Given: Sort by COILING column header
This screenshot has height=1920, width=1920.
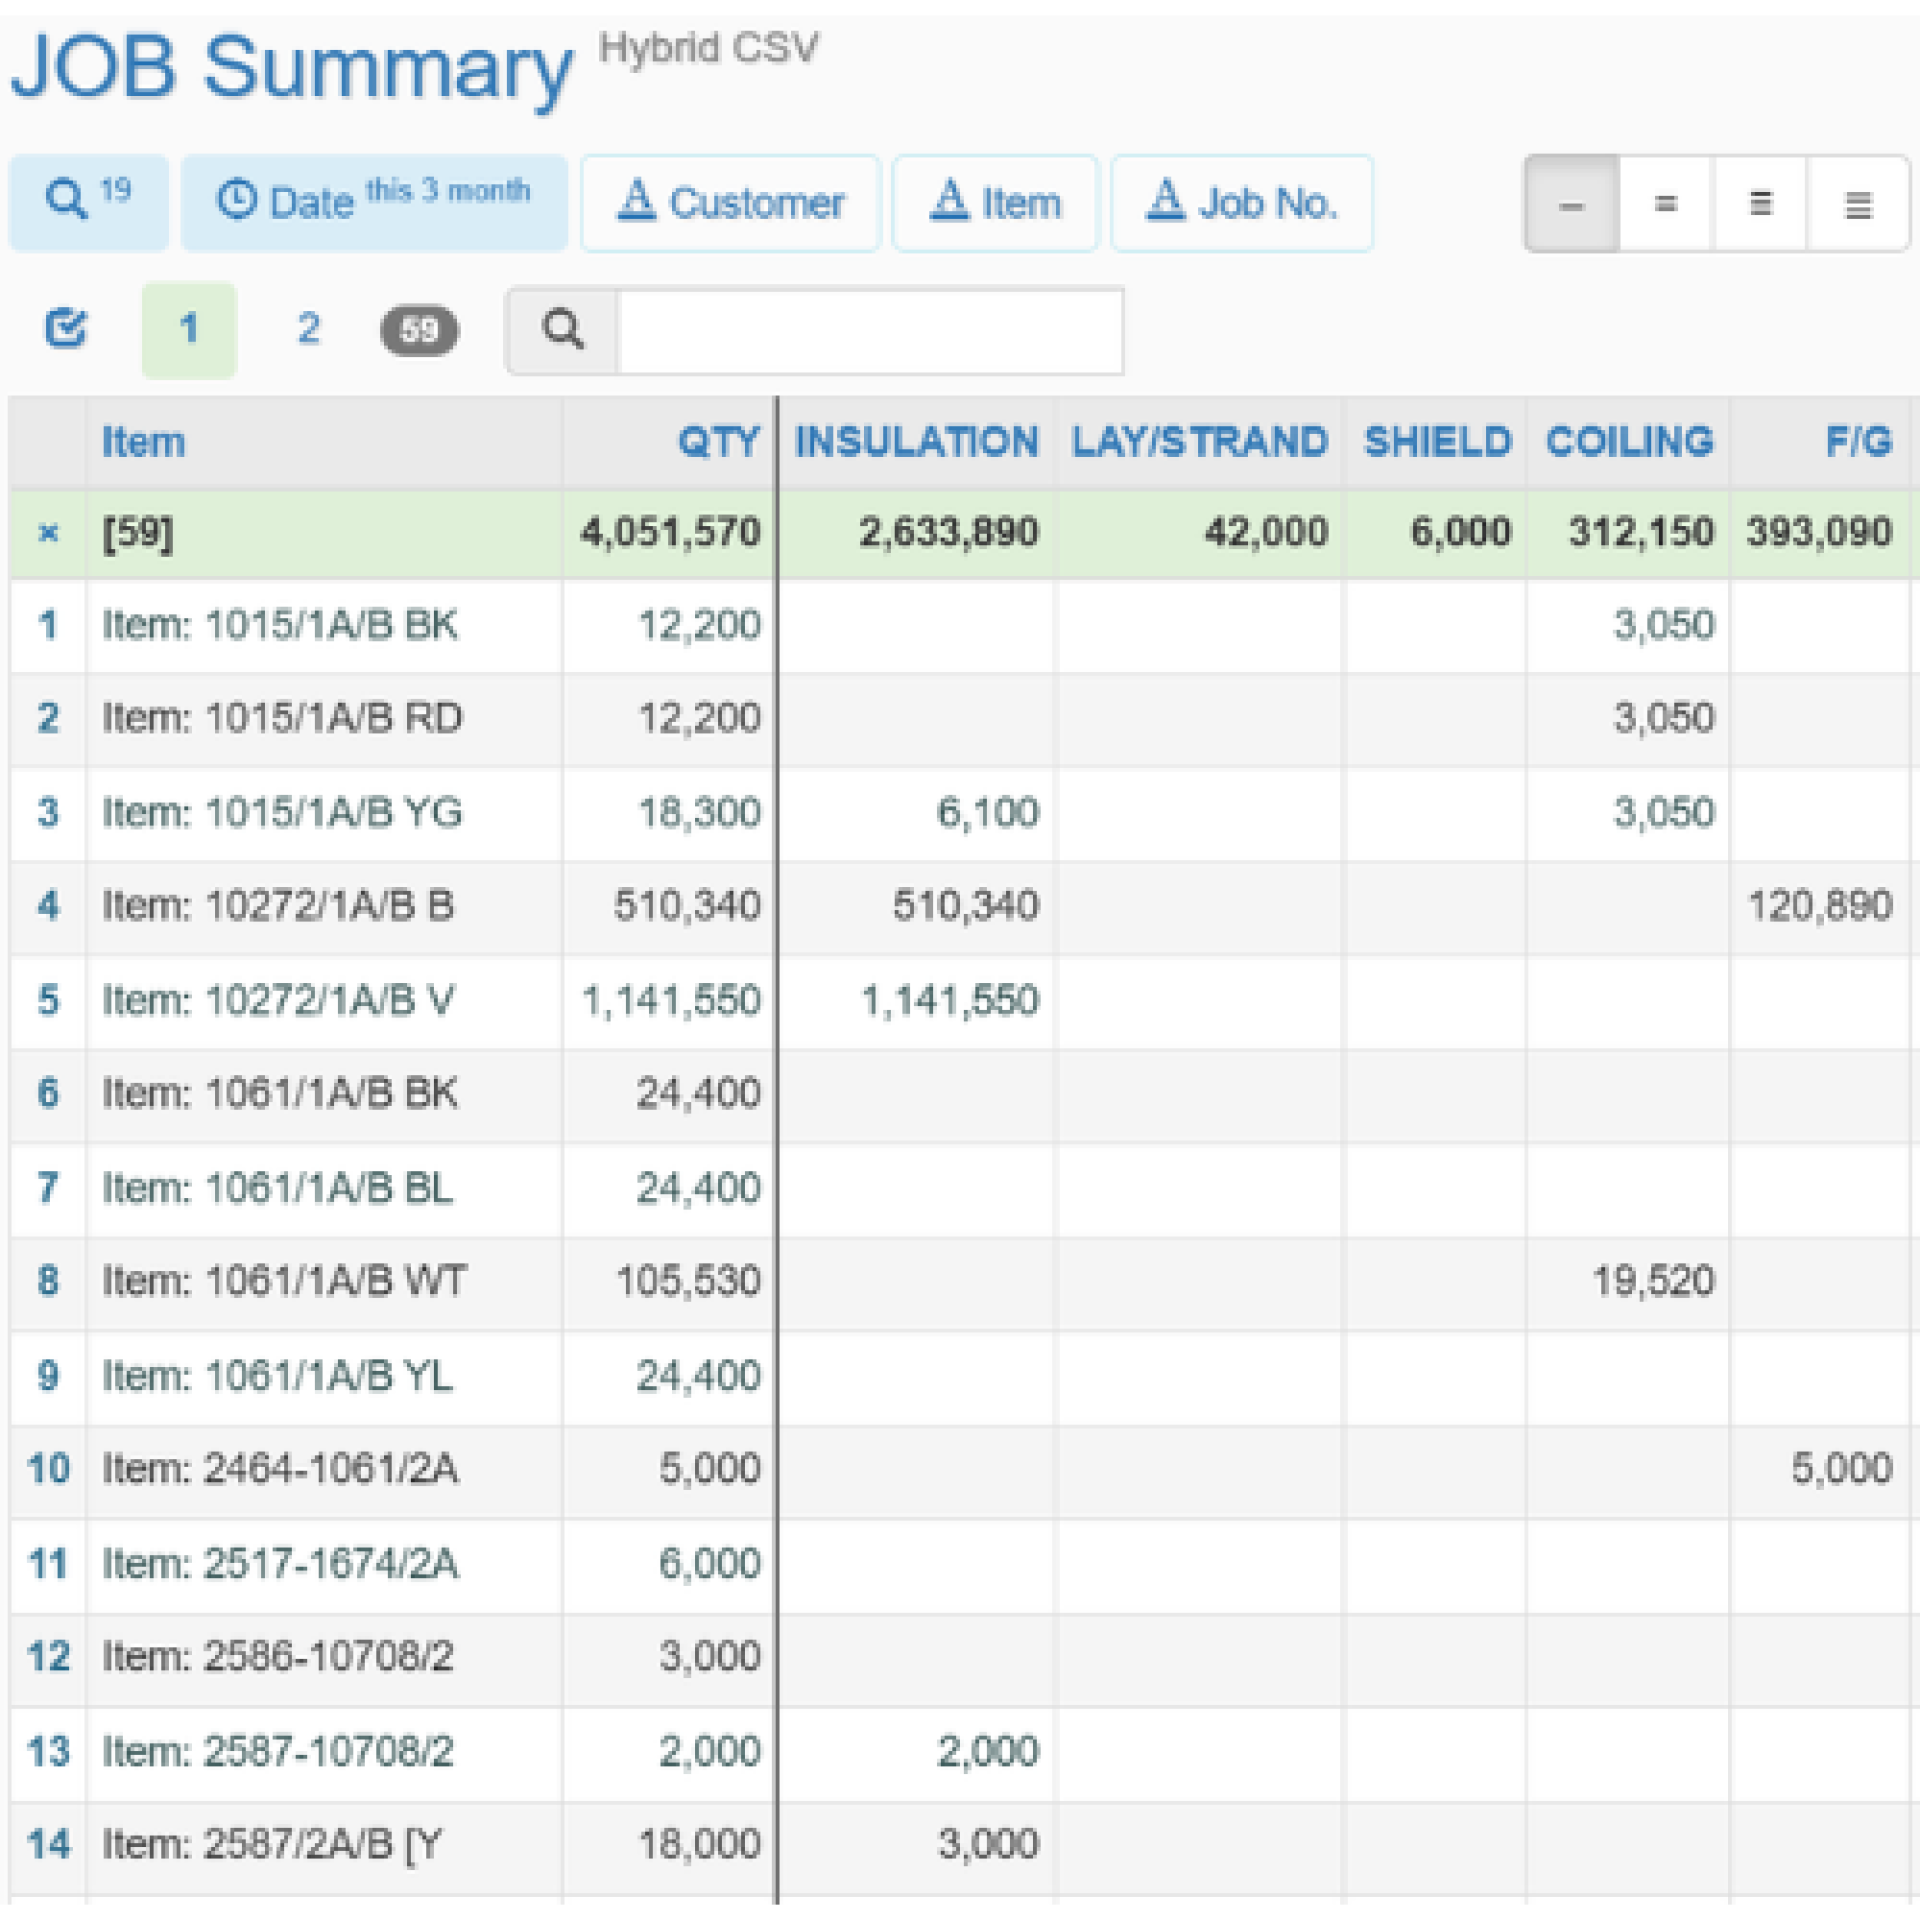Looking at the screenshot, I should 1629,442.
